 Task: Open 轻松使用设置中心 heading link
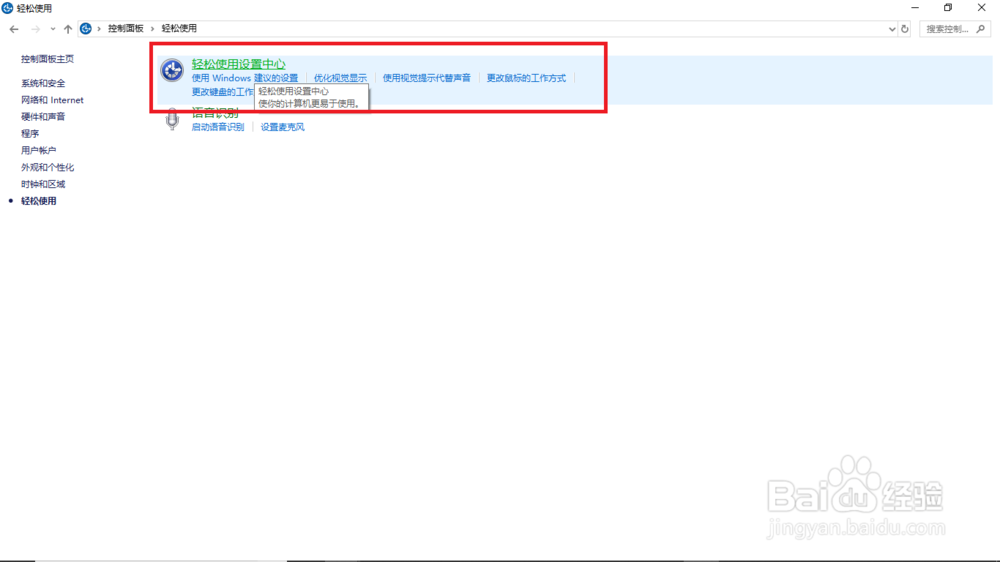(239, 64)
